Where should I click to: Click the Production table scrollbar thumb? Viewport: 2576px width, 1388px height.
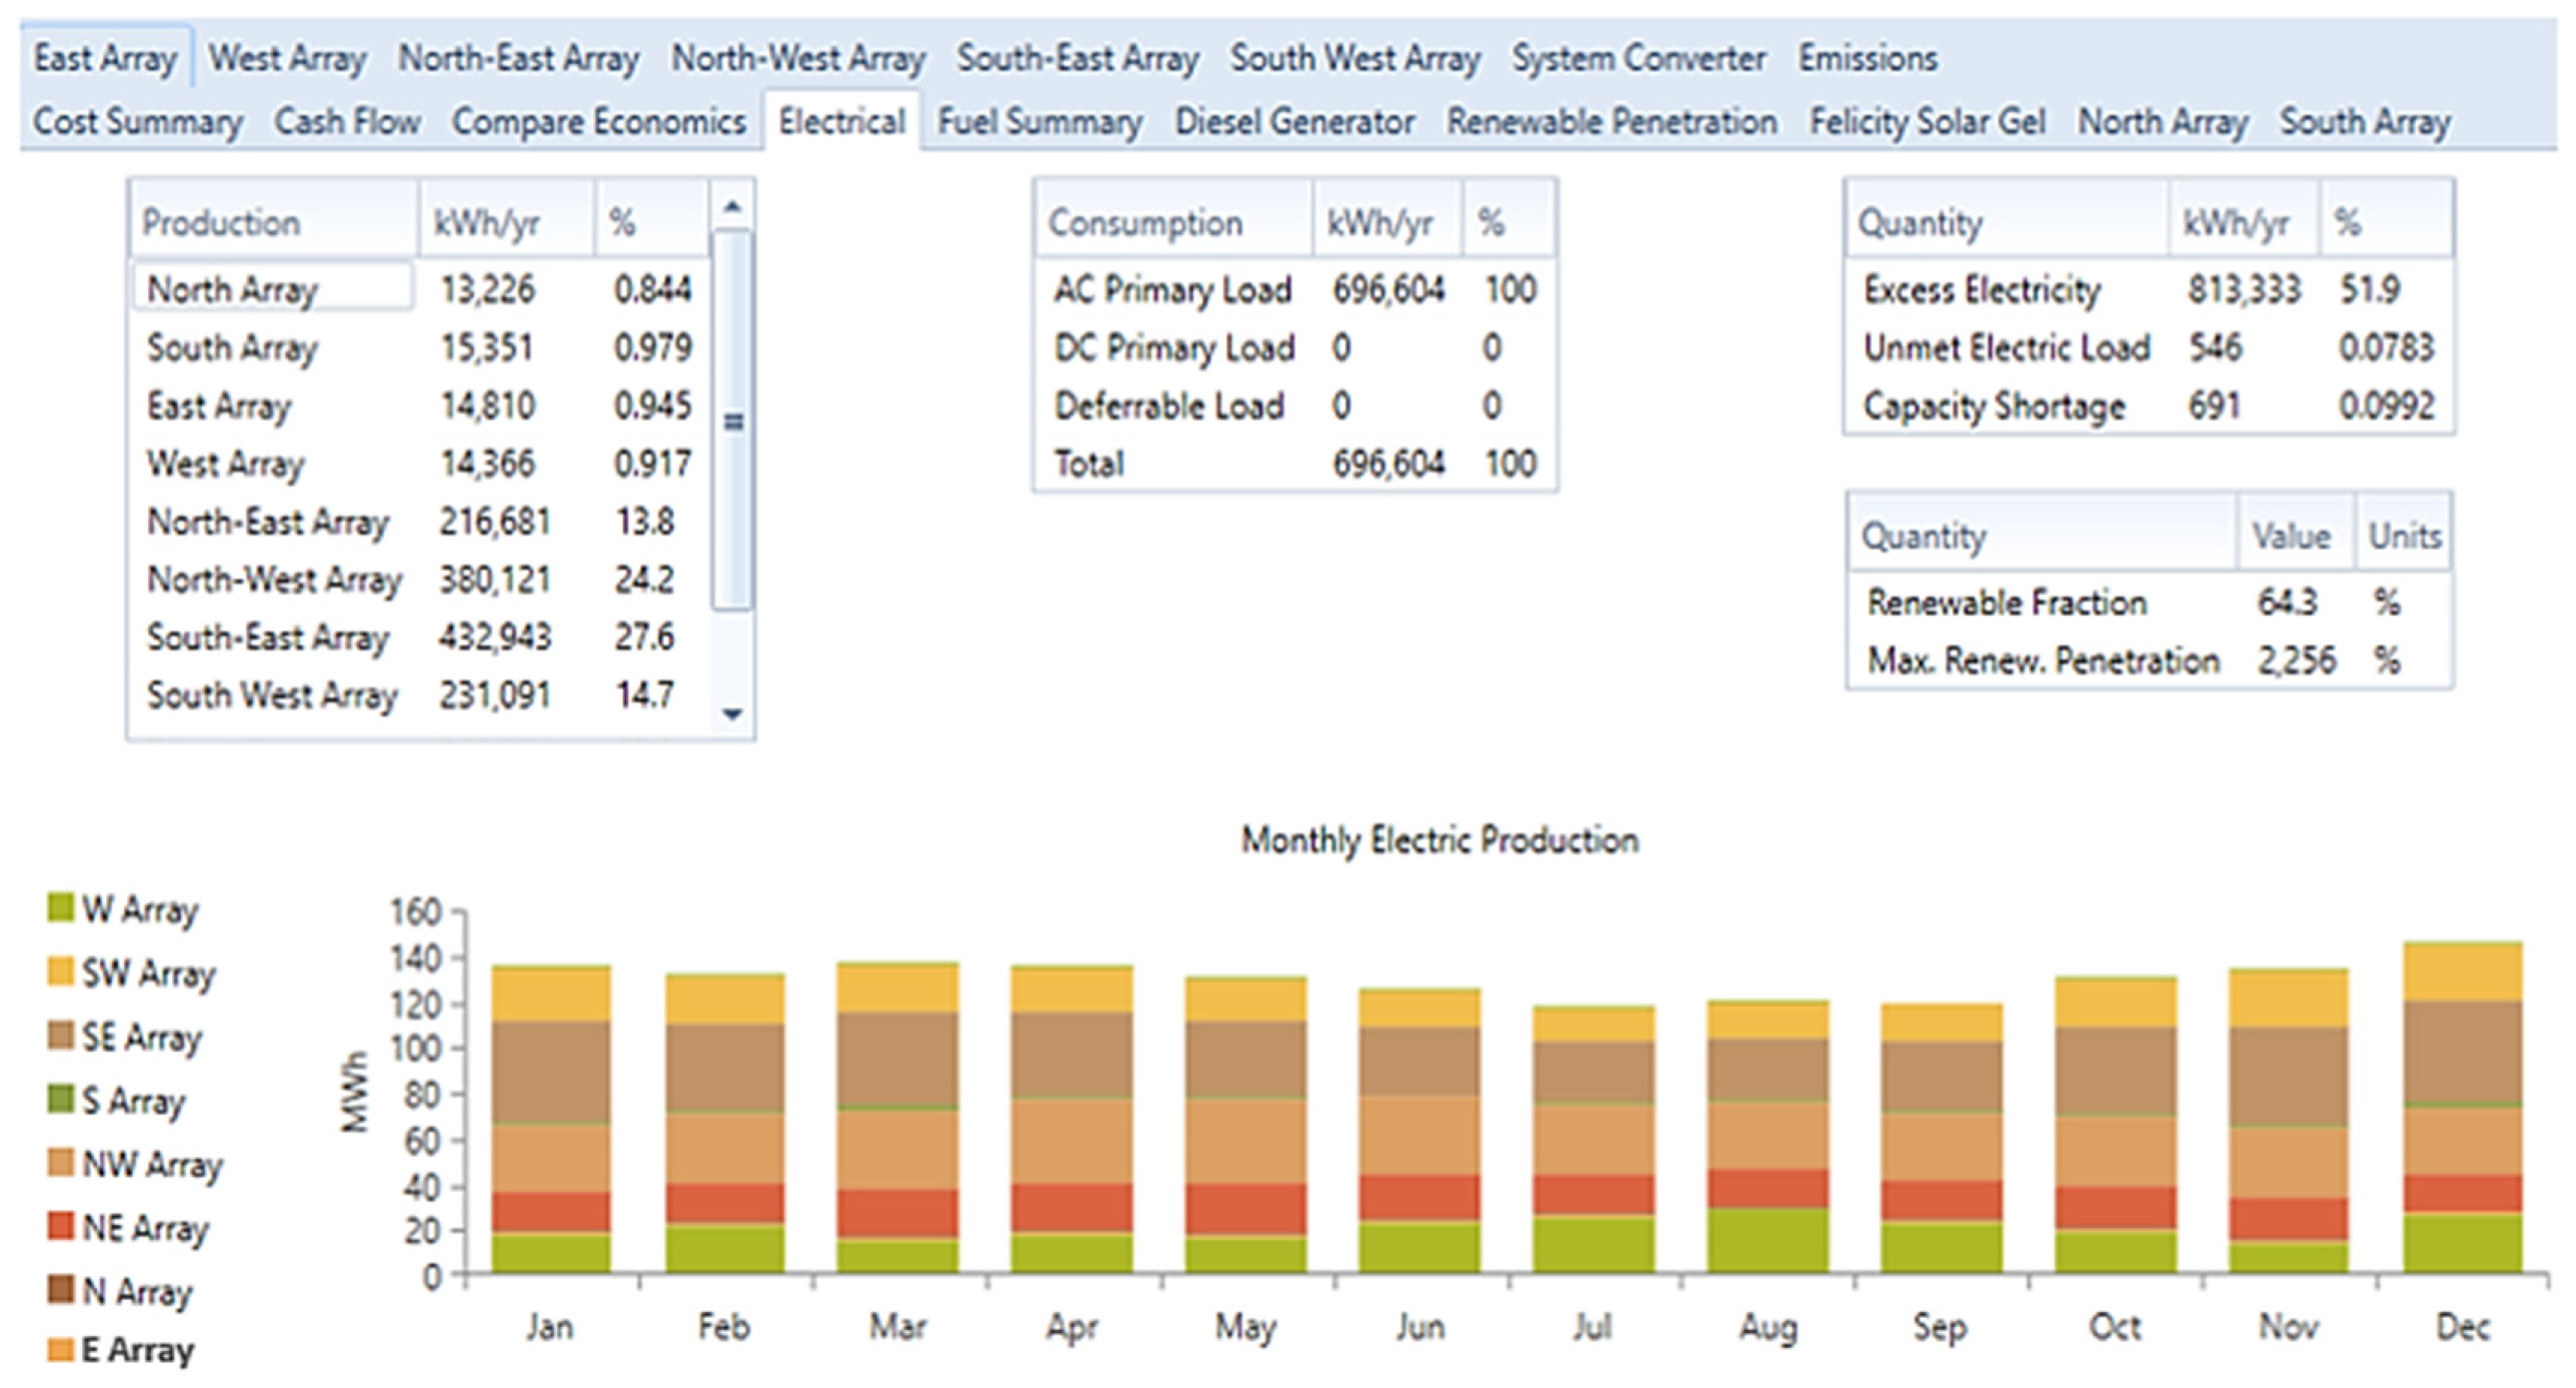pyautogui.click(x=733, y=420)
